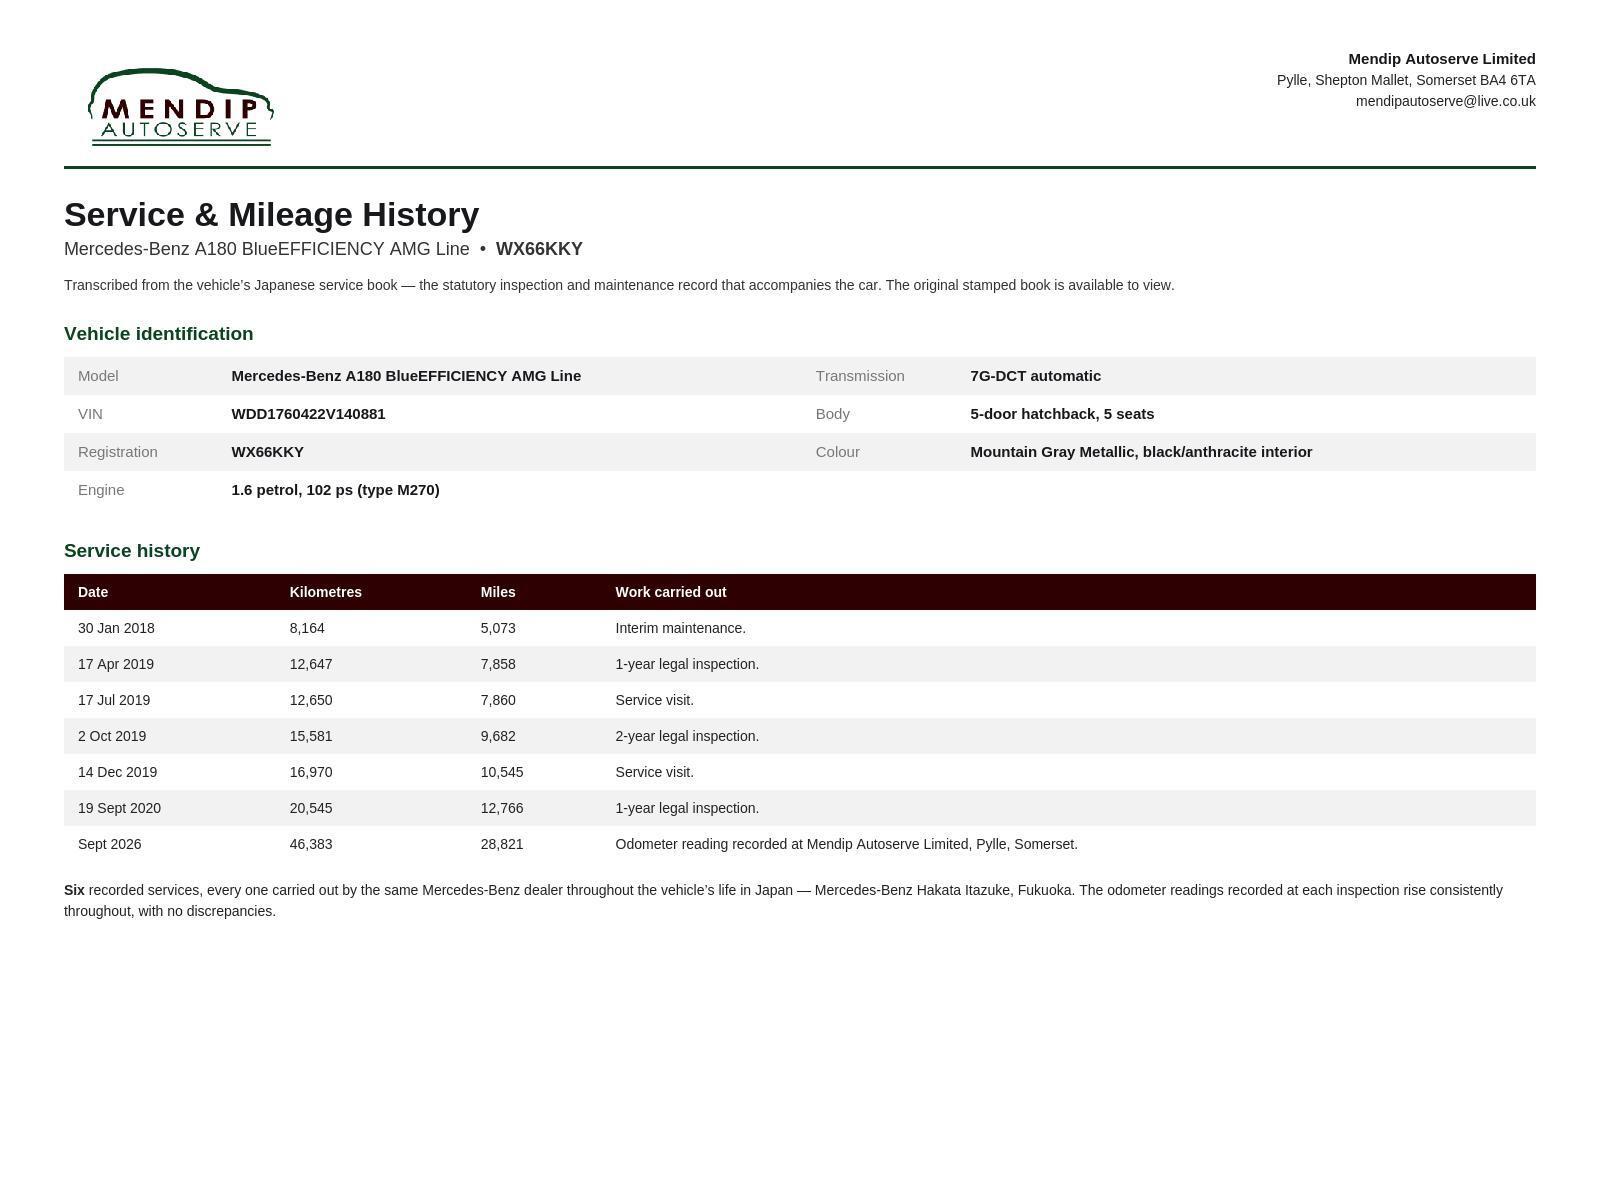Select the Pylle, Shepton Mallet address line
1600x1200 pixels.
pos(1406,80)
